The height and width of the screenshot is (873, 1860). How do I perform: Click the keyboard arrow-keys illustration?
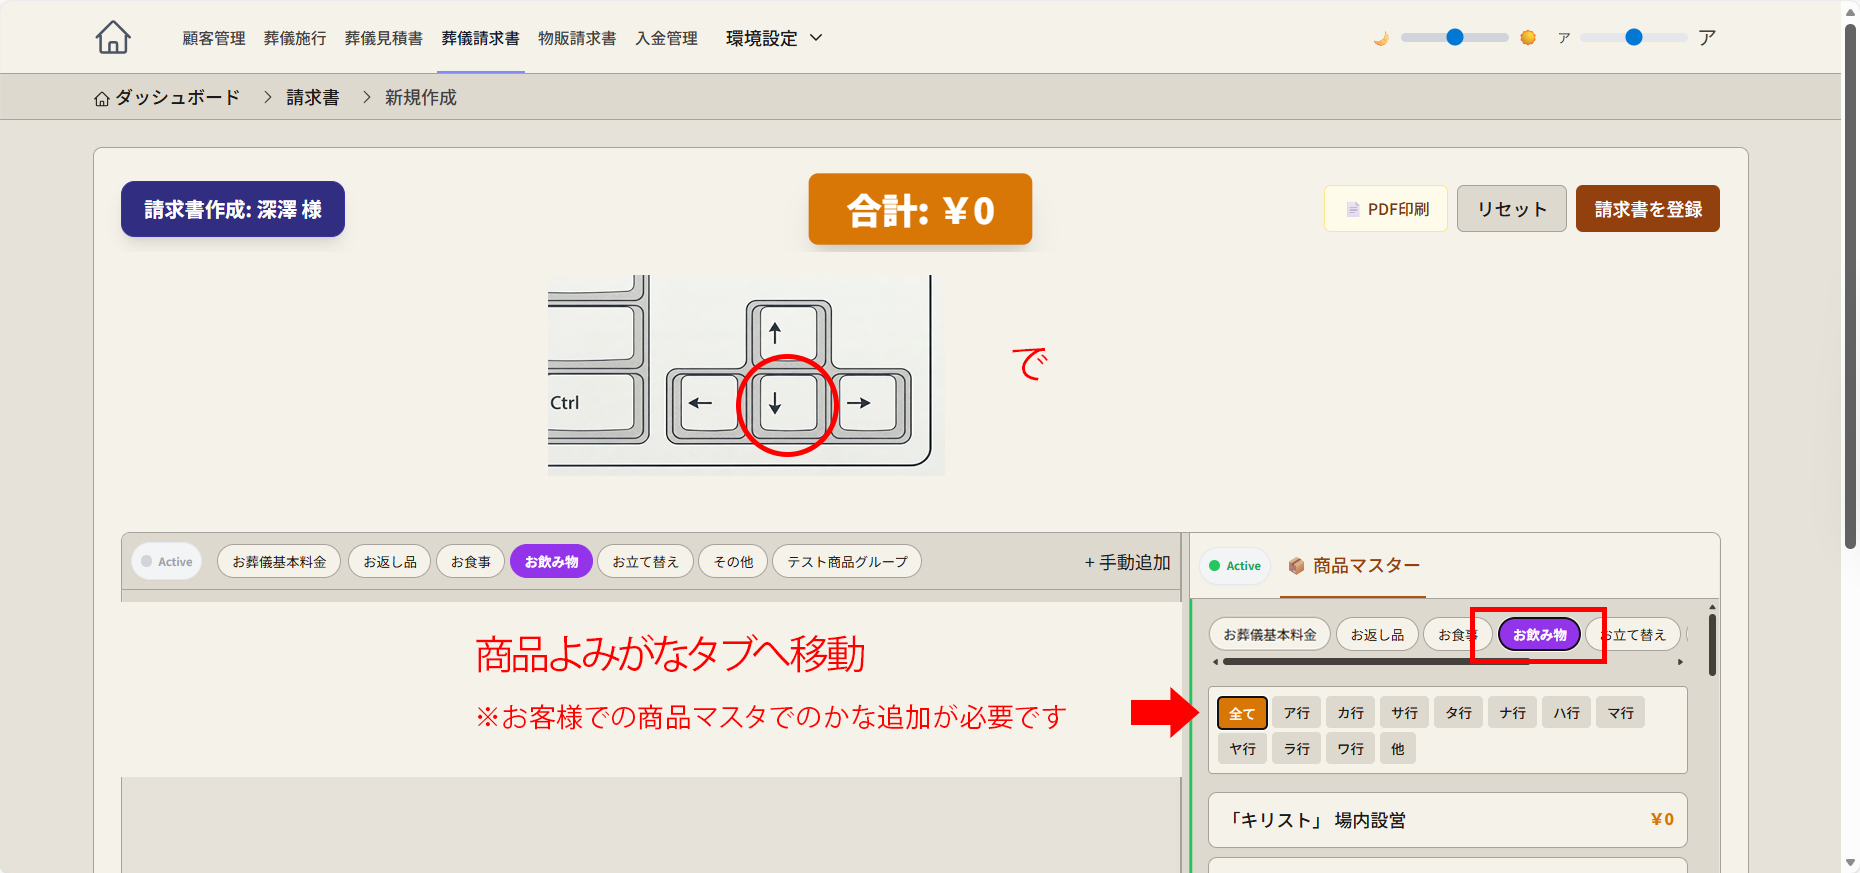(746, 375)
